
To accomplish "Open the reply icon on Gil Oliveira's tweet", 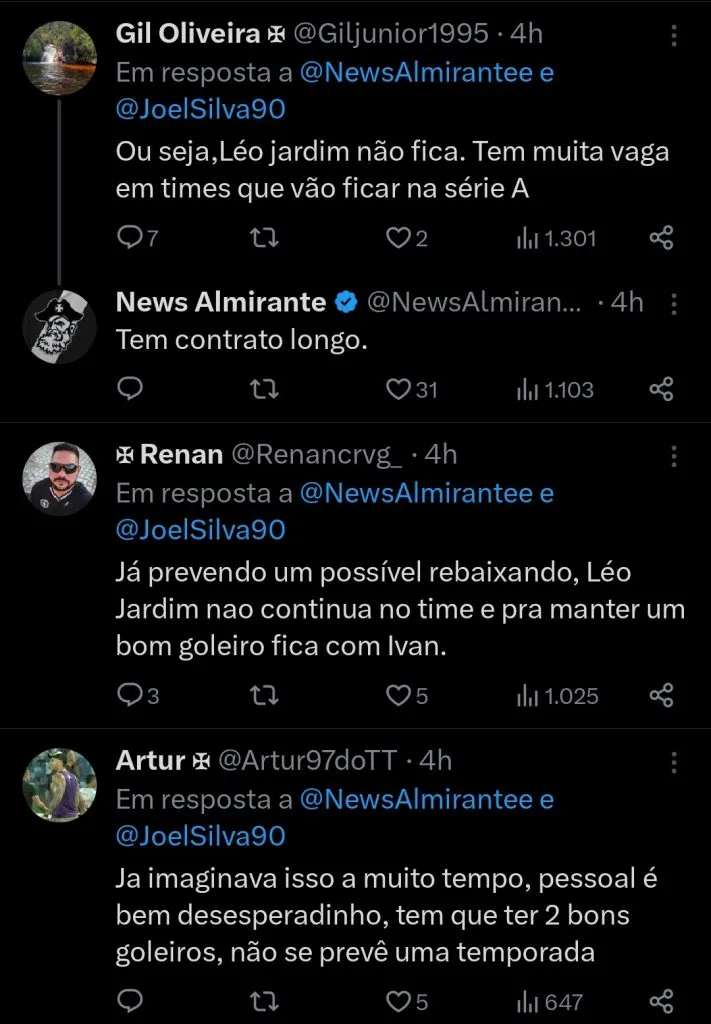I will [131, 238].
